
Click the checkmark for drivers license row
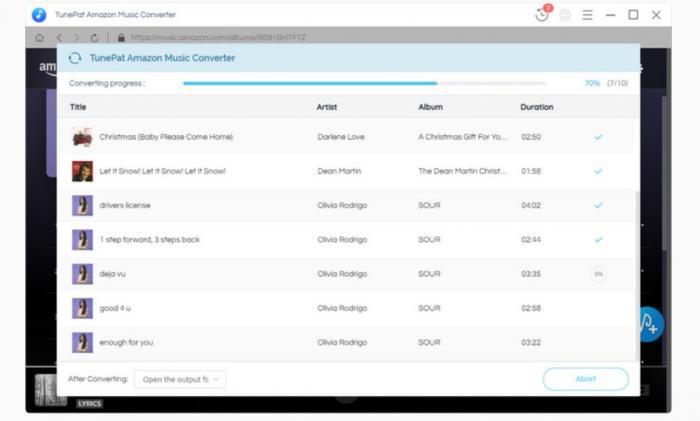coord(598,205)
